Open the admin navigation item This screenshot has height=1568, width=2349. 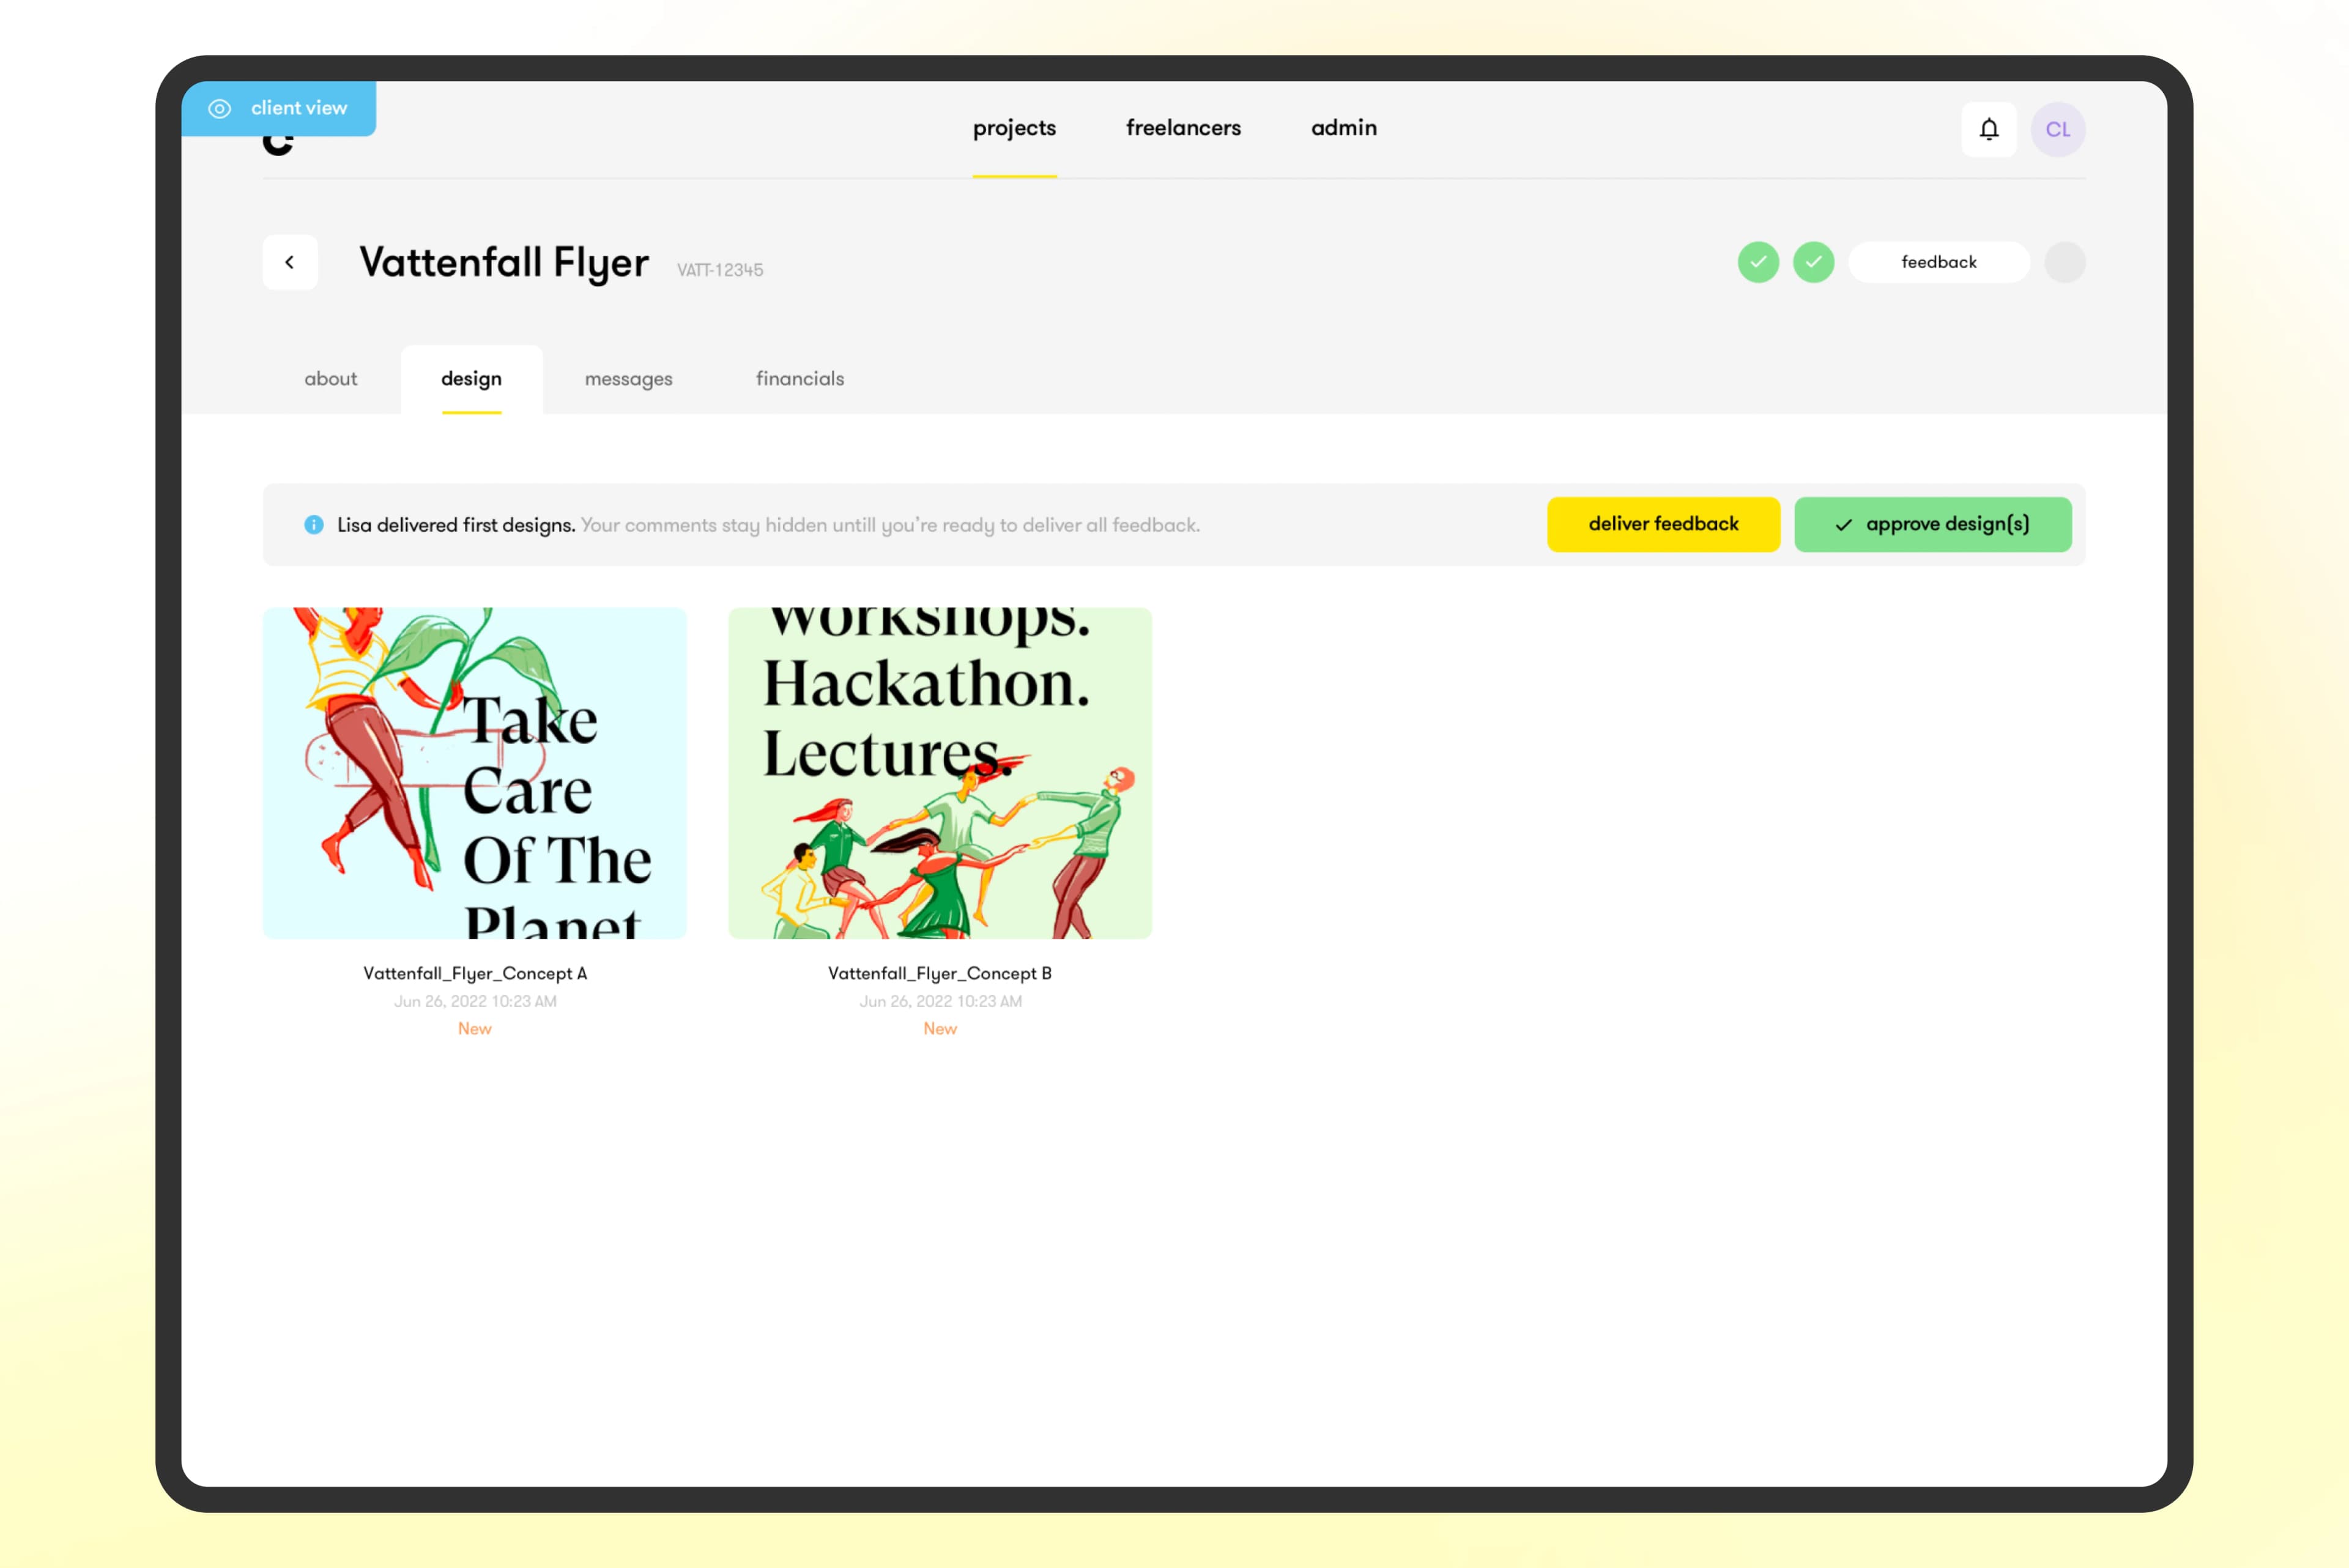[1343, 128]
